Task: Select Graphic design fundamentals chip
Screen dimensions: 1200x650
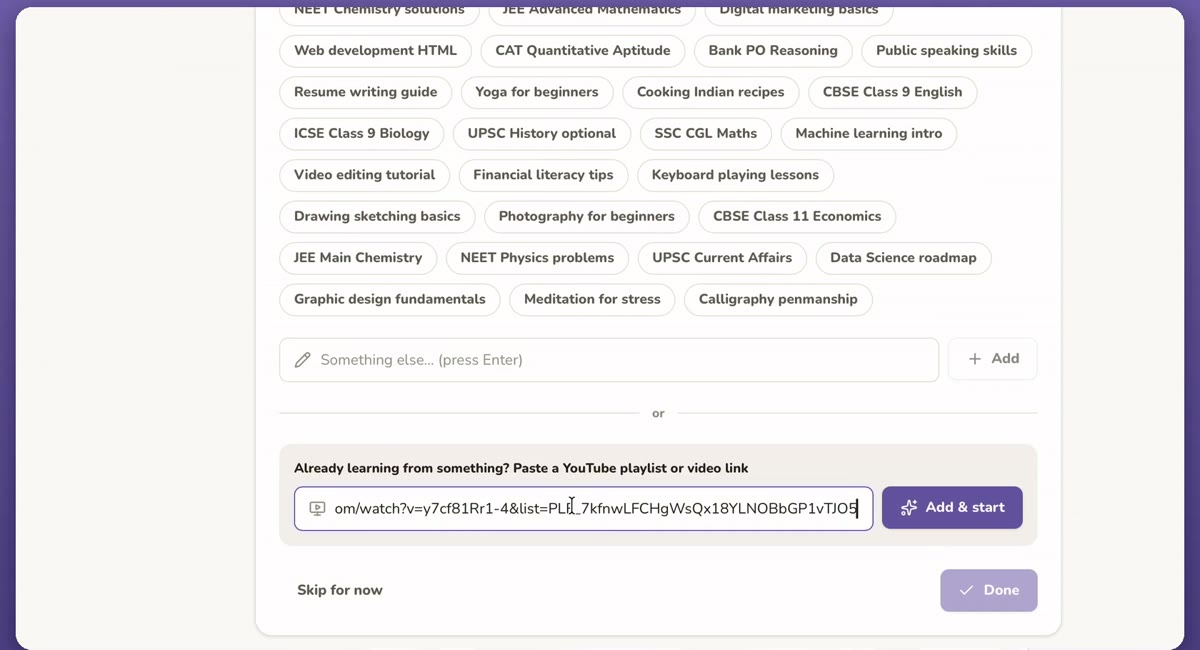Action: 390,299
